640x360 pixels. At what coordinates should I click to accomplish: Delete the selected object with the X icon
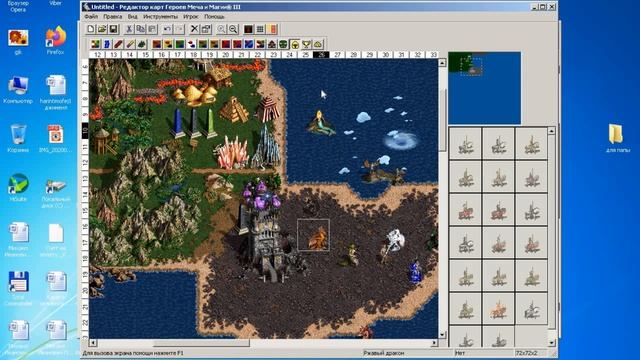(194, 29)
